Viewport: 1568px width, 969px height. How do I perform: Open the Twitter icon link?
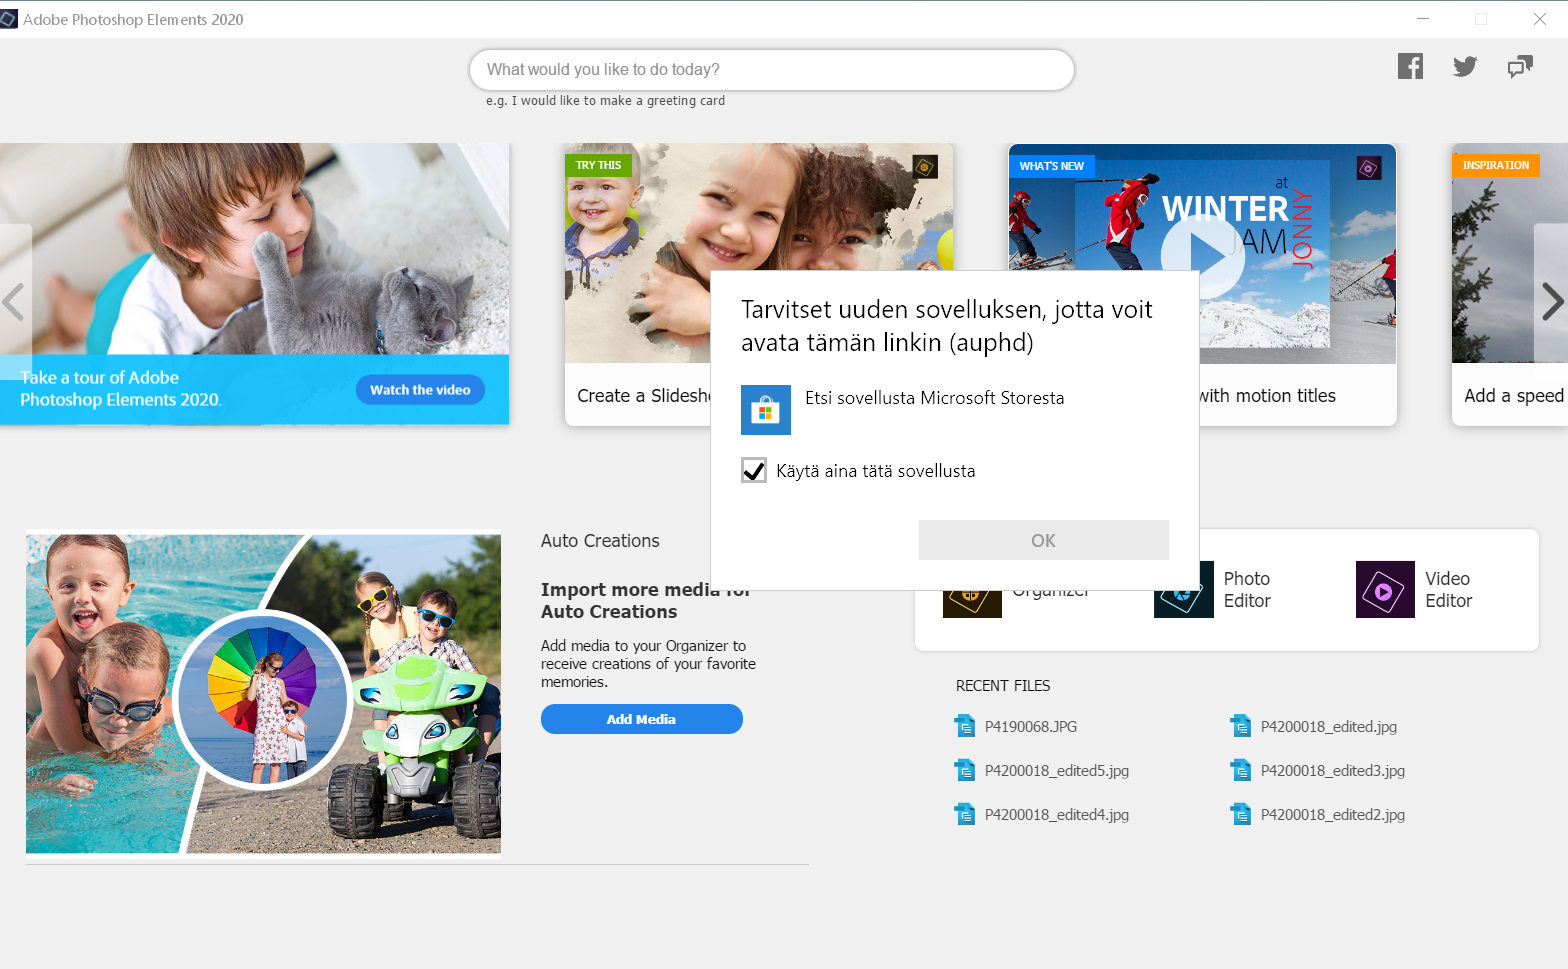[x=1465, y=67]
